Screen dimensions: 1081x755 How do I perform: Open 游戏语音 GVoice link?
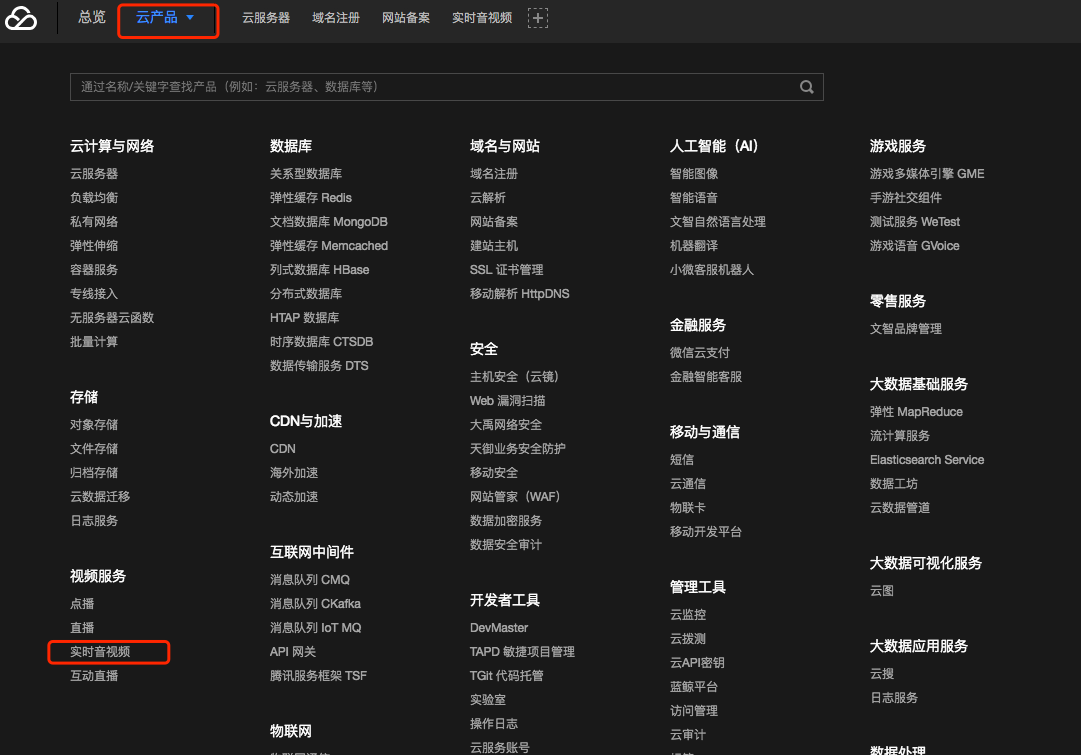tap(914, 246)
